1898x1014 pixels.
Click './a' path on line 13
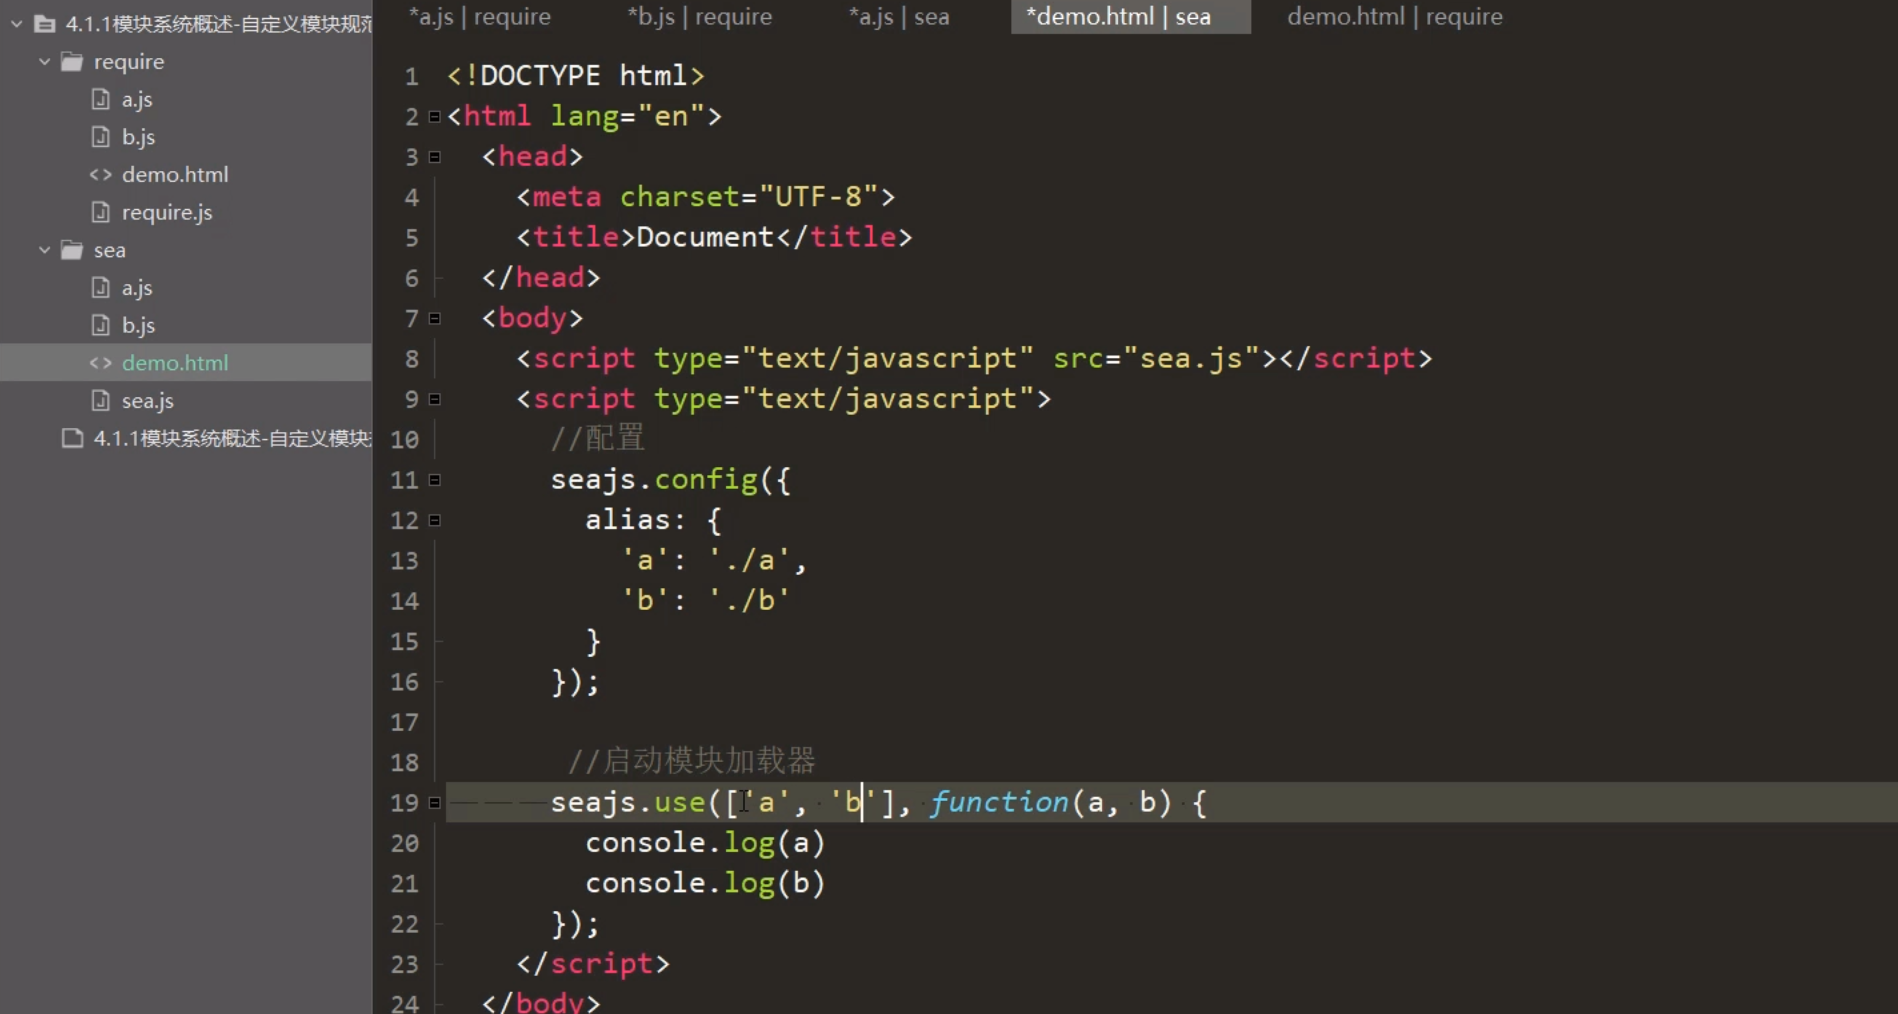coord(749,560)
